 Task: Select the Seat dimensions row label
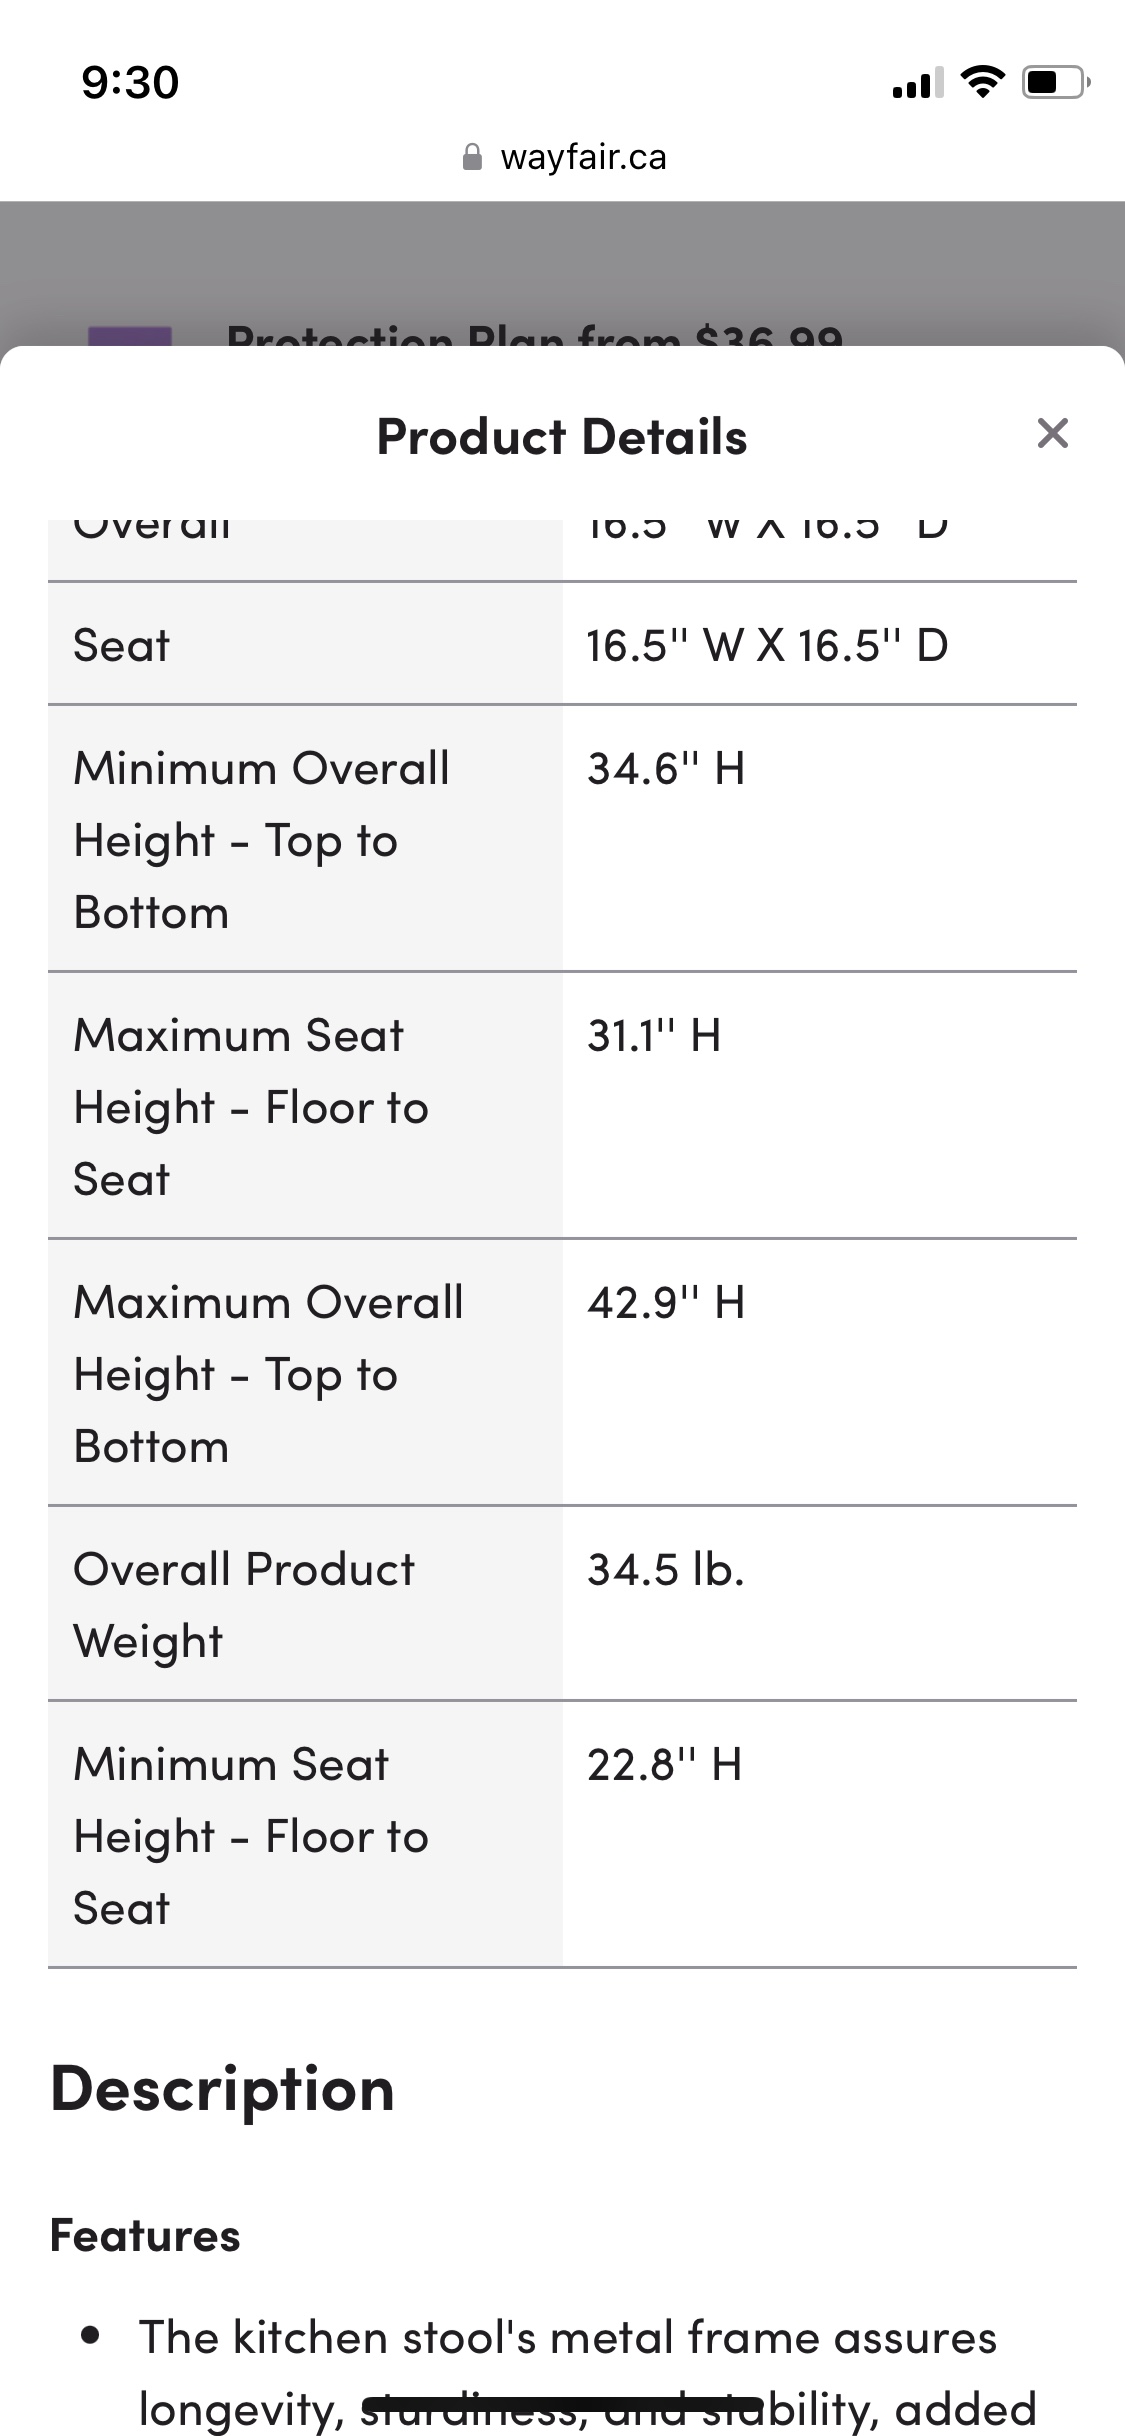pos(121,645)
